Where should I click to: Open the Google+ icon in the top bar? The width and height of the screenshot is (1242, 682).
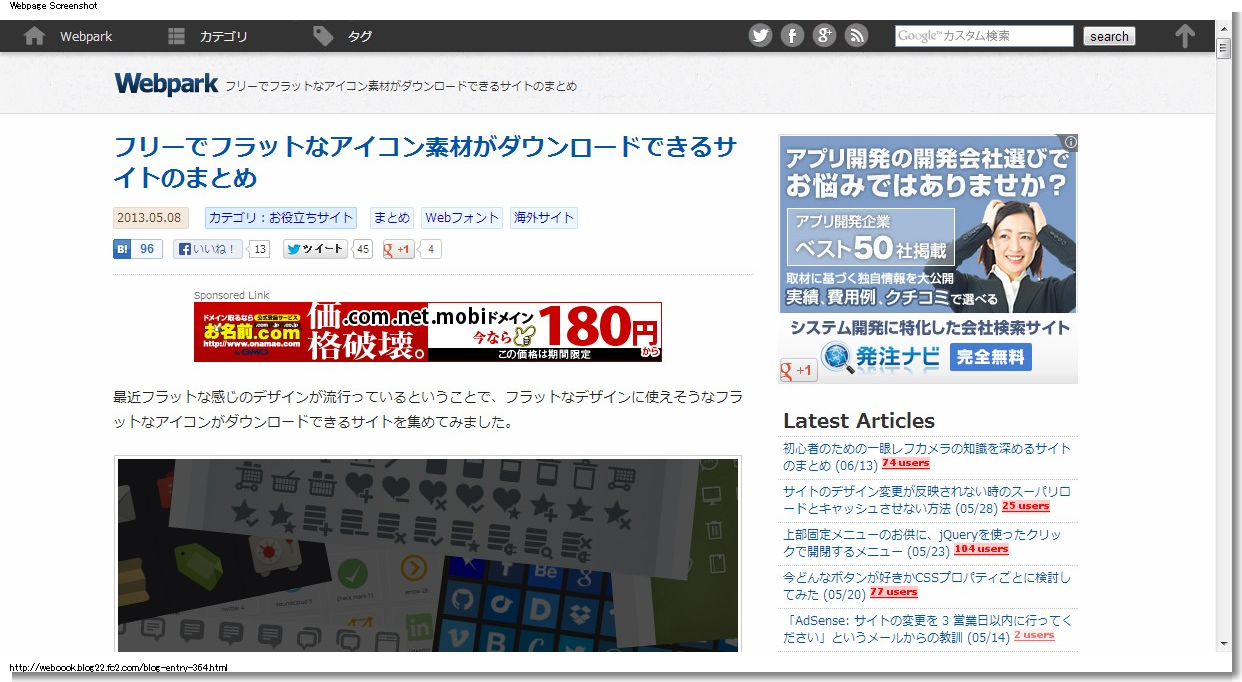824,36
